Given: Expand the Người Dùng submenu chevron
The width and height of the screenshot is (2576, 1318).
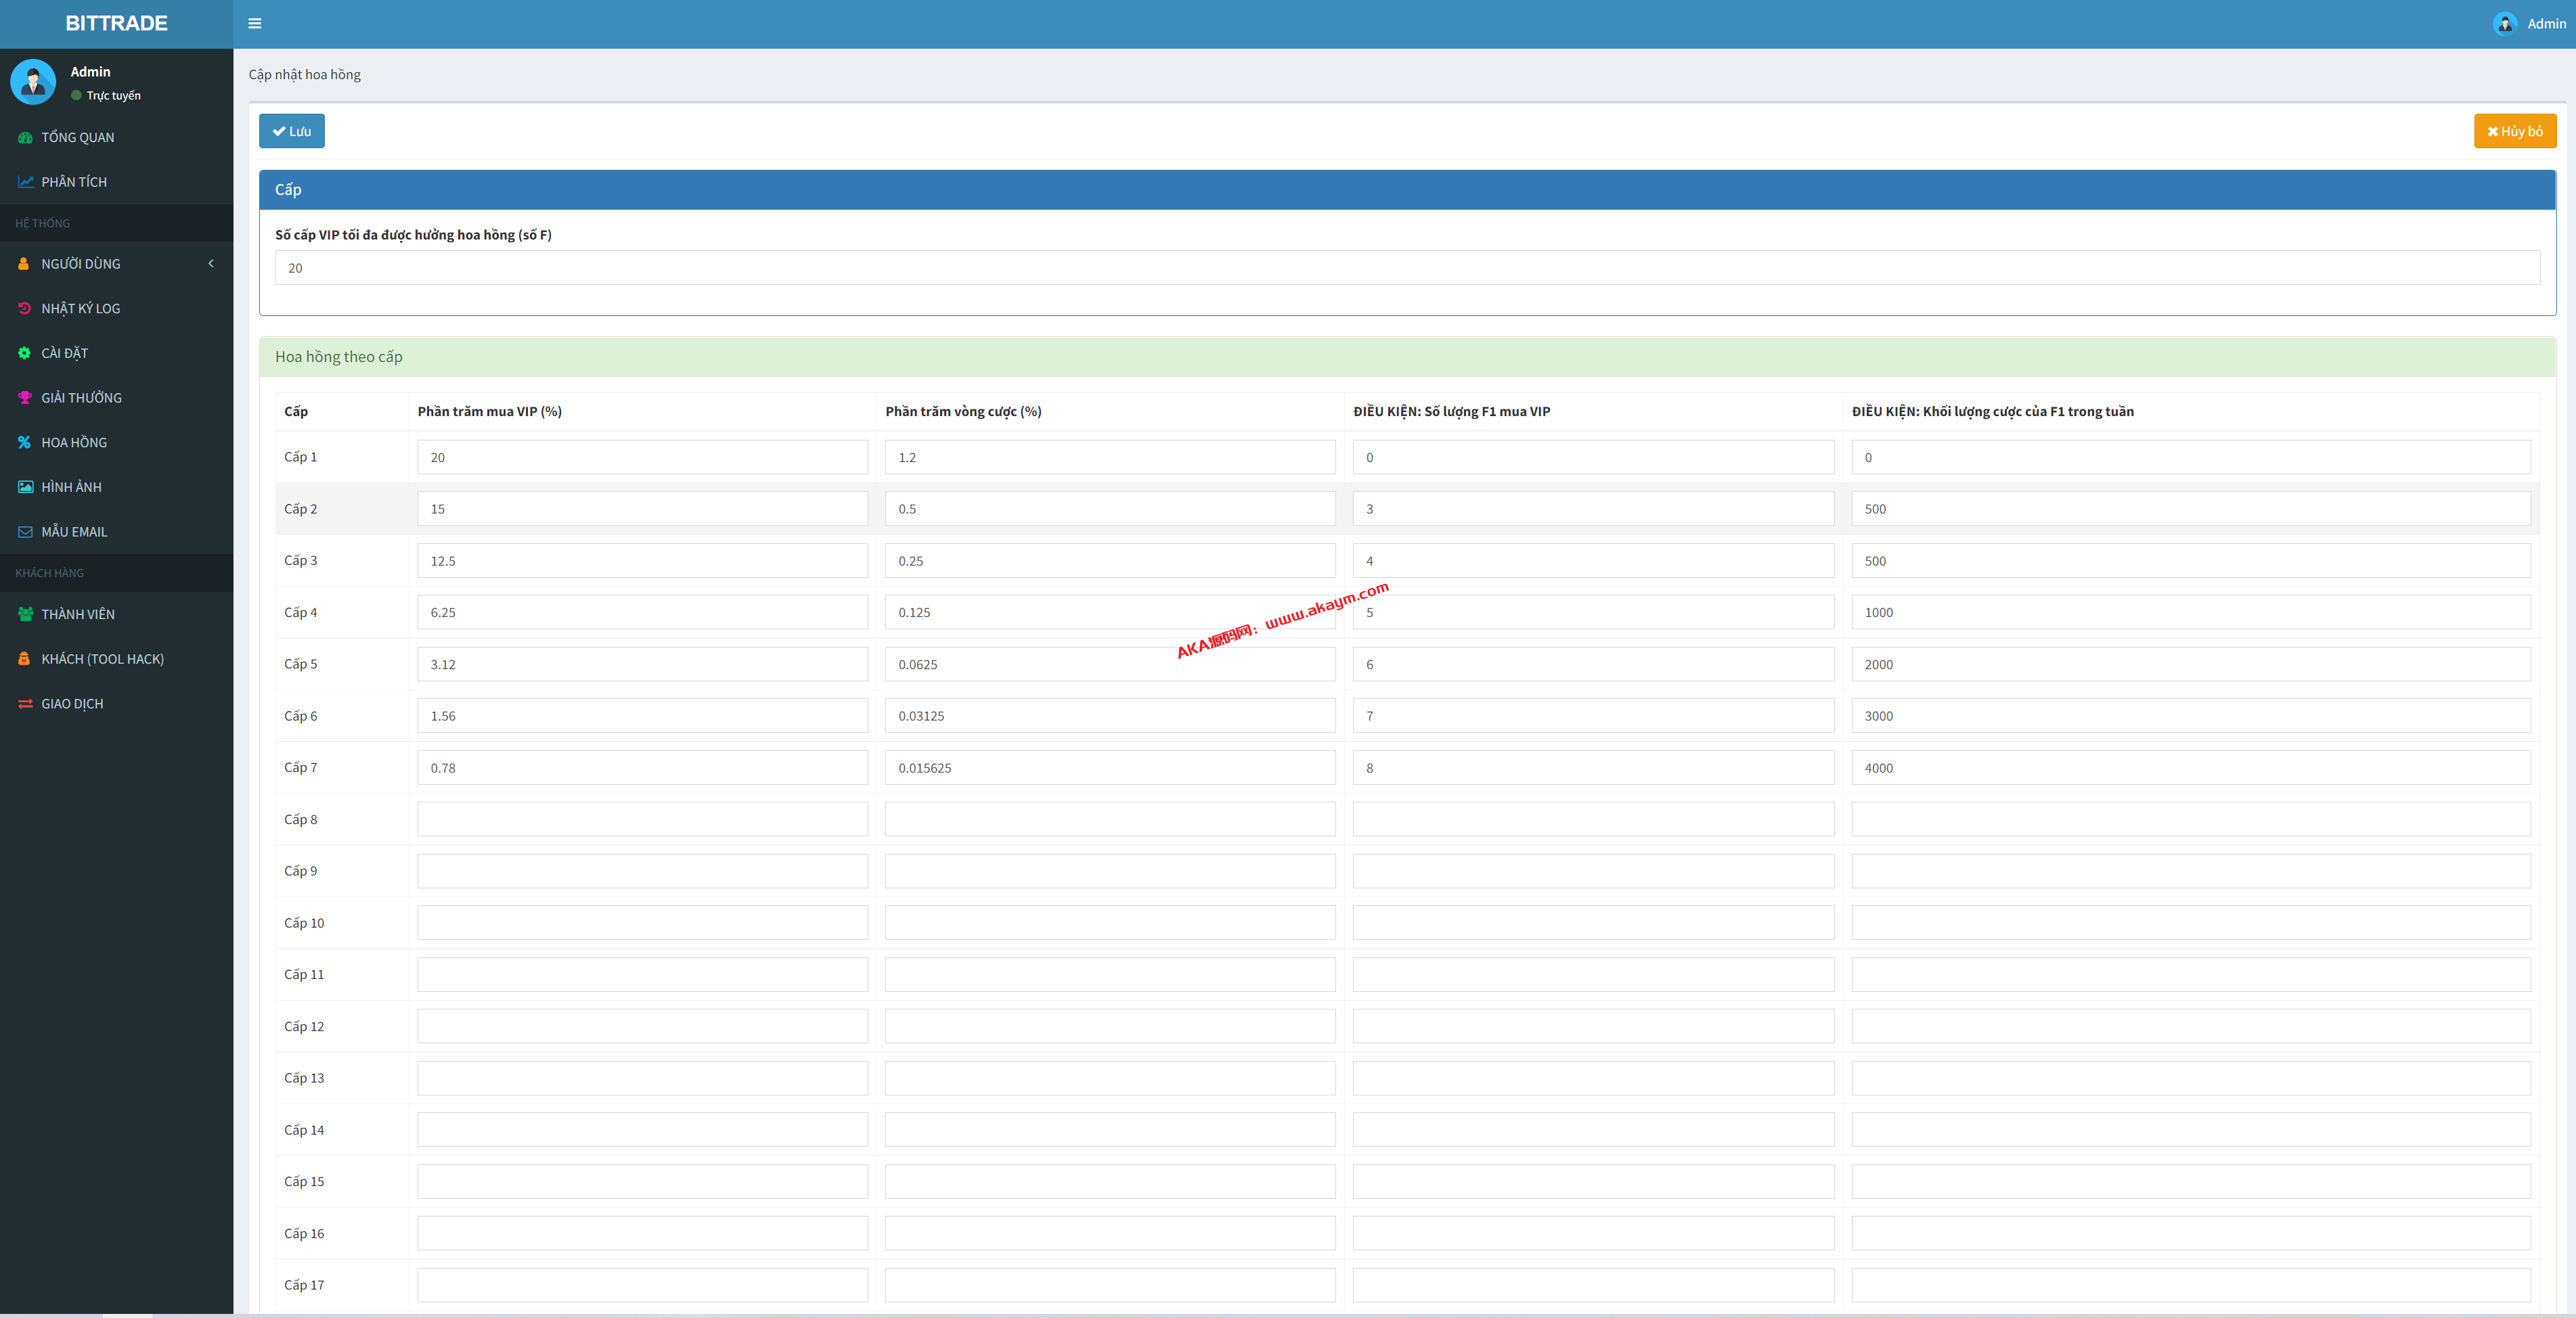Looking at the screenshot, I should [x=211, y=264].
